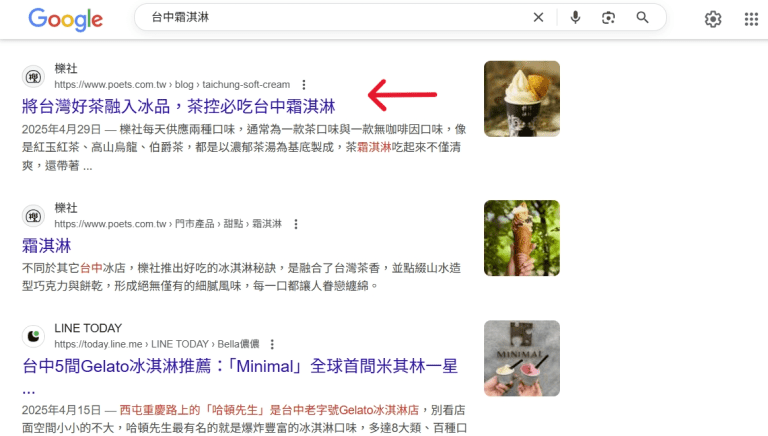Open more options for taichung-soft-cream result
The width and height of the screenshot is (768, 436).
click(x=304, y=85)
